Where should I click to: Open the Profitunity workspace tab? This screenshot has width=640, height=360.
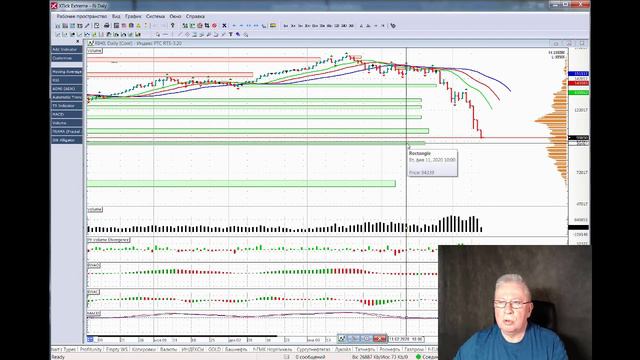91,350
